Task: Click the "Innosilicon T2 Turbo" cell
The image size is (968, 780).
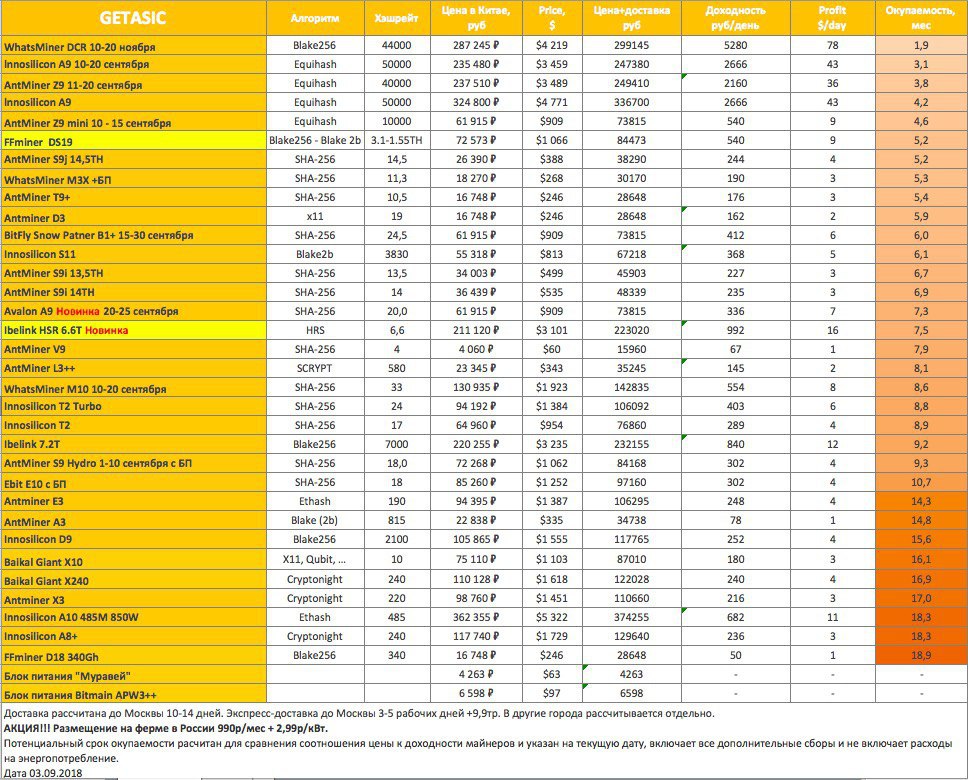Action: tap(133, 406)
